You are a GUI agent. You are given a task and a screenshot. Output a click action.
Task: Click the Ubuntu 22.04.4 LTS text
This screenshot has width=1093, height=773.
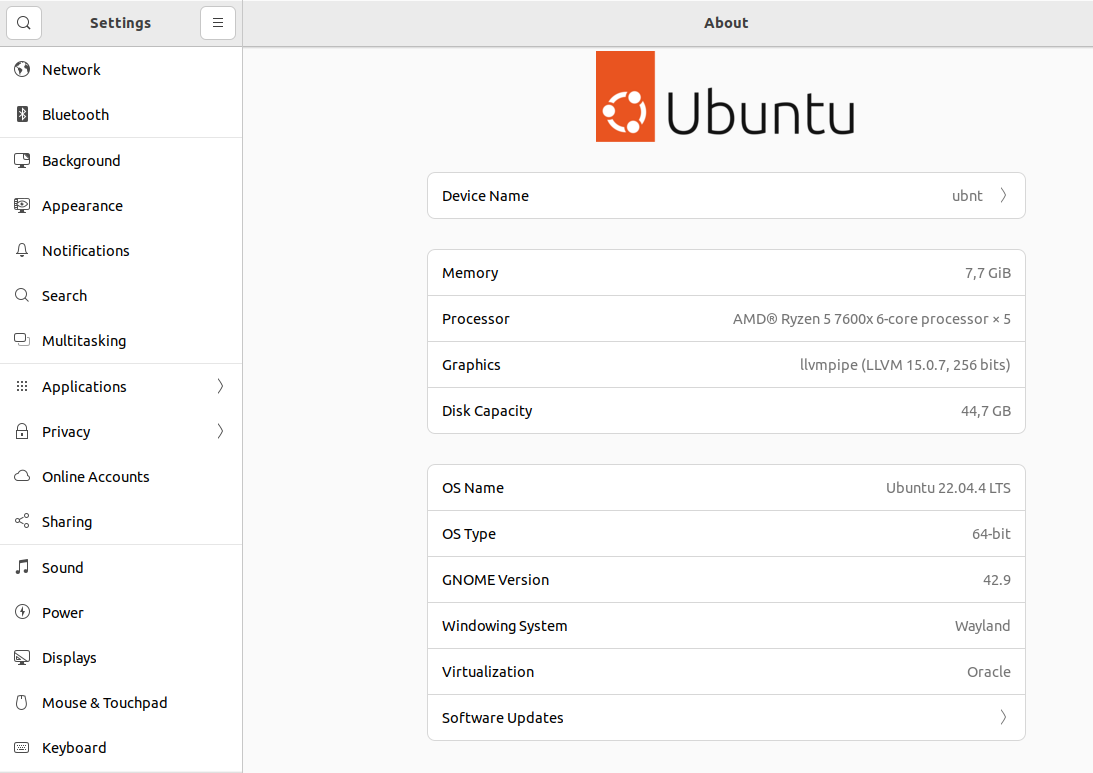(948, 488)
